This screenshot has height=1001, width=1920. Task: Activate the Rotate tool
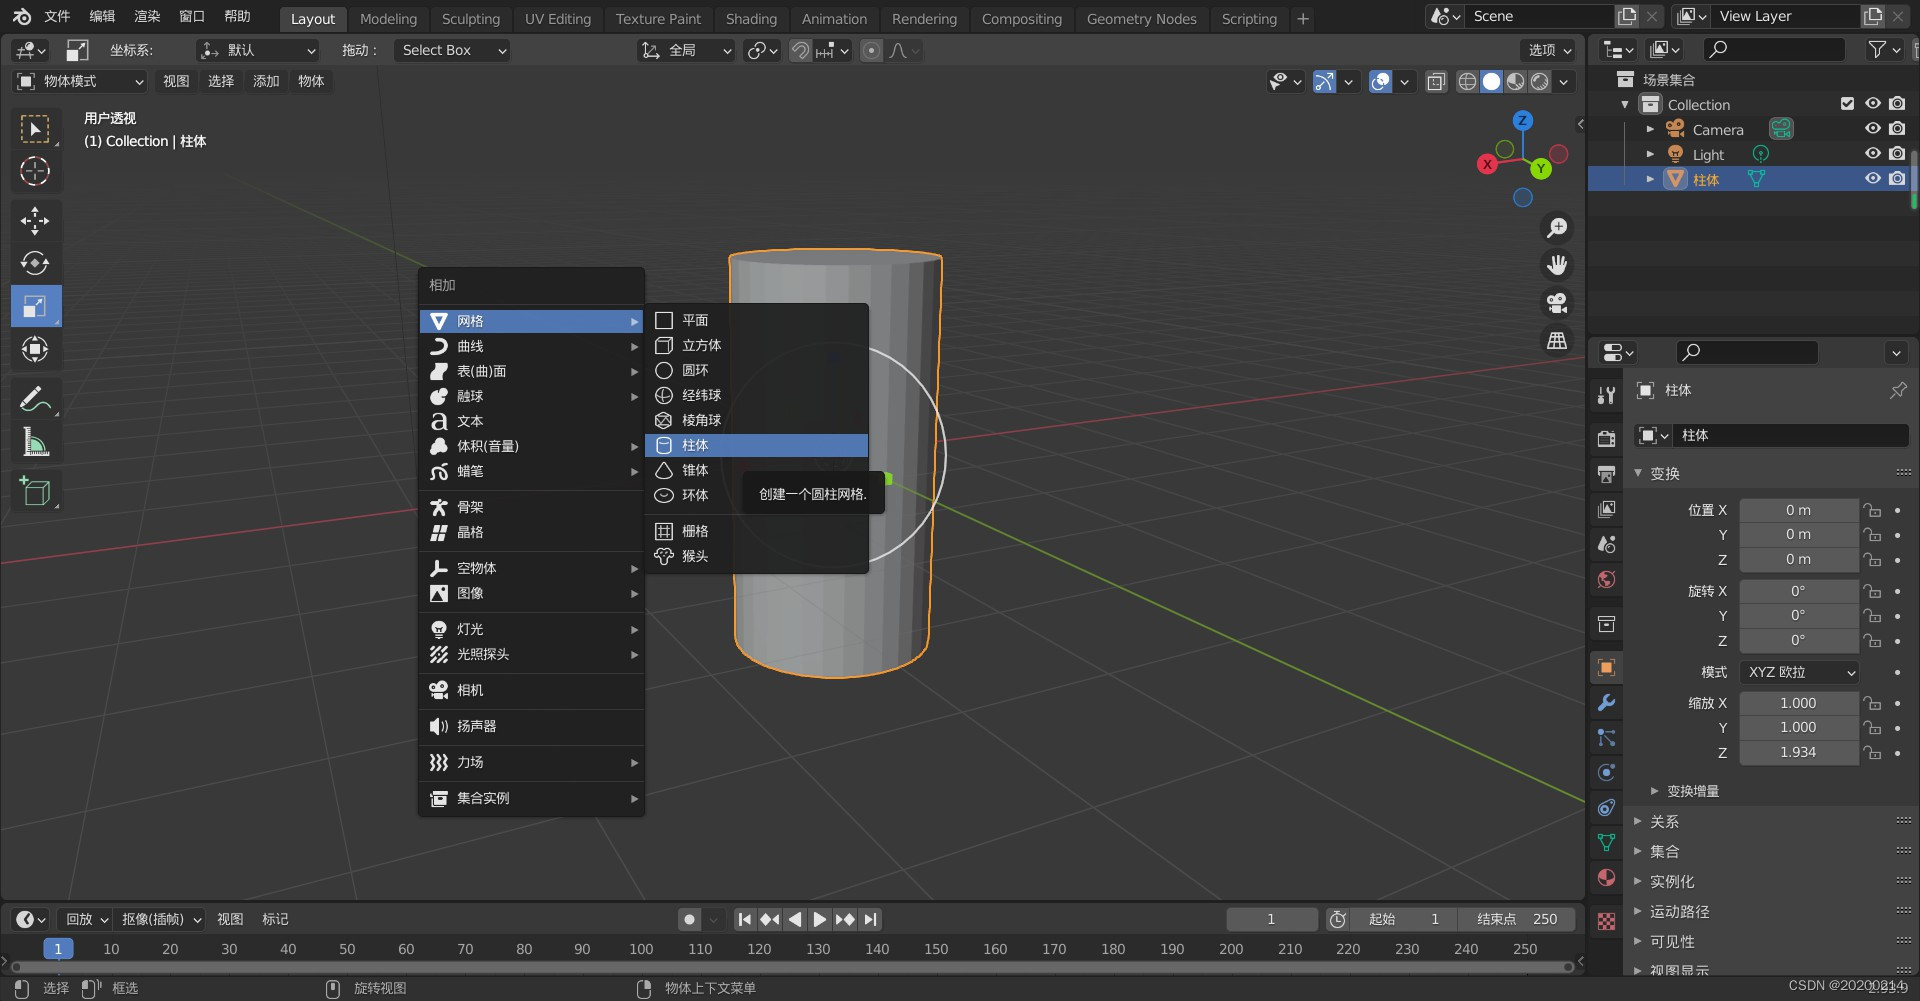[35, 263]
